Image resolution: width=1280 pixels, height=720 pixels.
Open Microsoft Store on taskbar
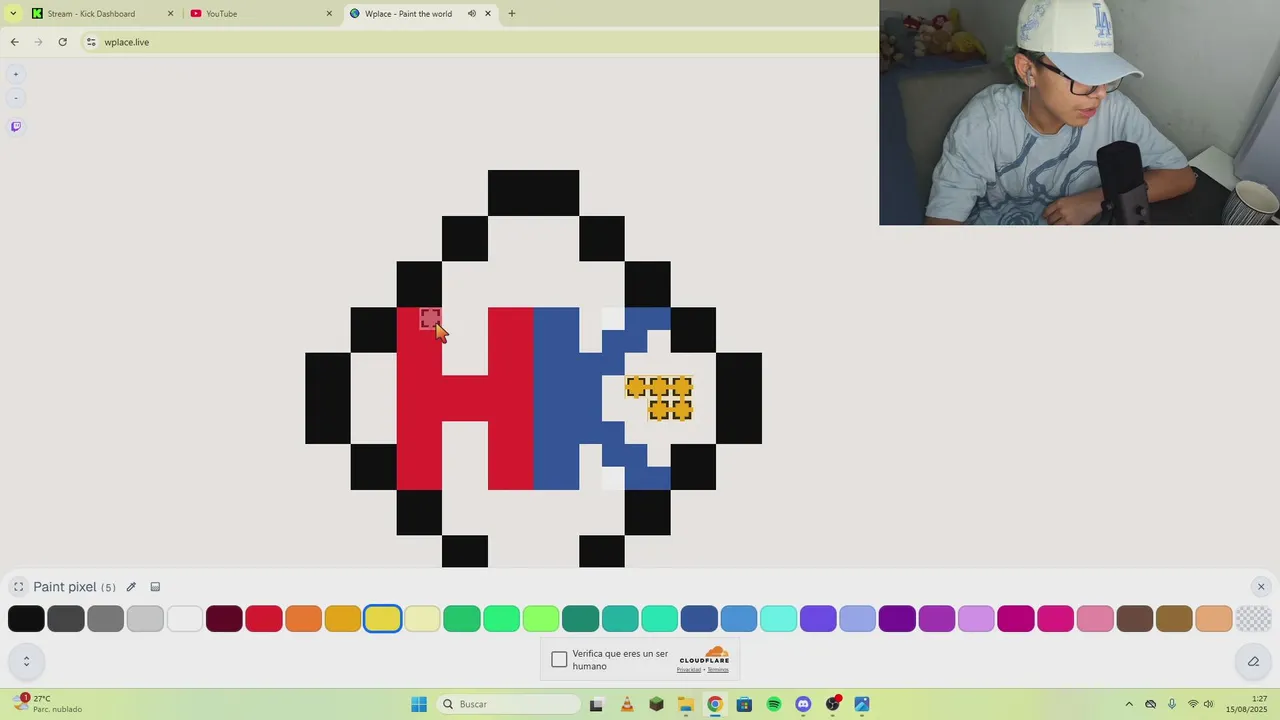744,704
